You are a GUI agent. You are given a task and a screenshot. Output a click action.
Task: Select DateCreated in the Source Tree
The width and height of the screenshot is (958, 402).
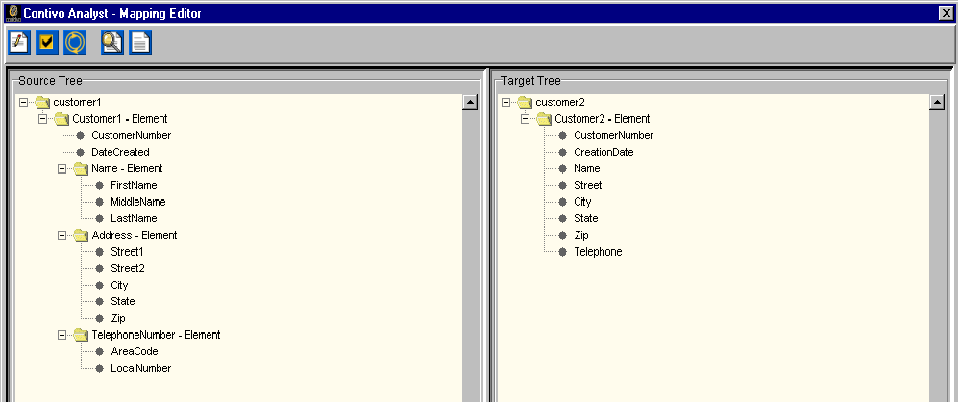[x=120, y=152]
